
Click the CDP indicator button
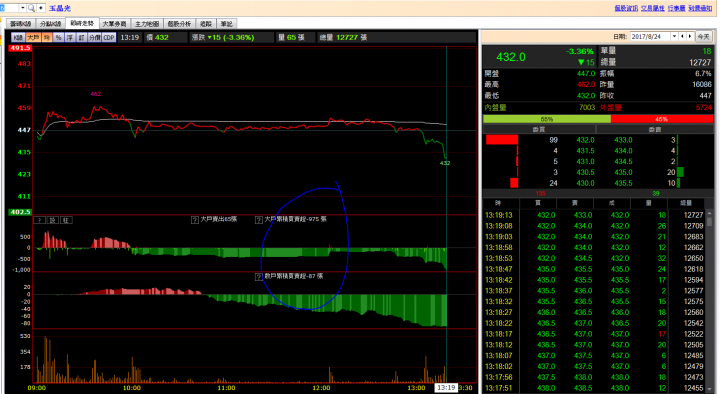(x=109, y=38)
